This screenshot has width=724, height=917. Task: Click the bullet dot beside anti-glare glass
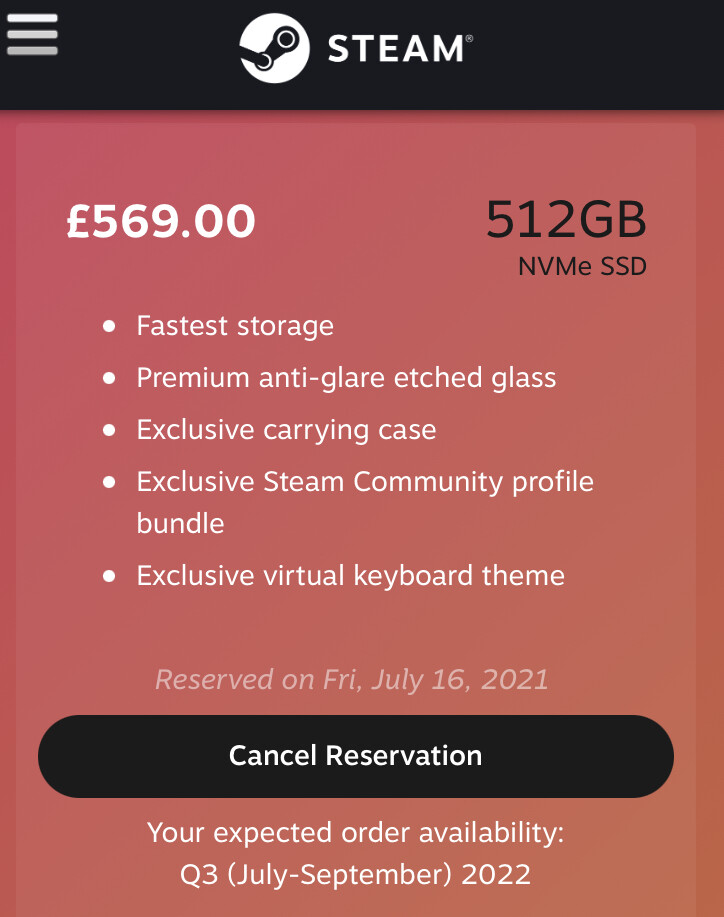click(109, 379)
